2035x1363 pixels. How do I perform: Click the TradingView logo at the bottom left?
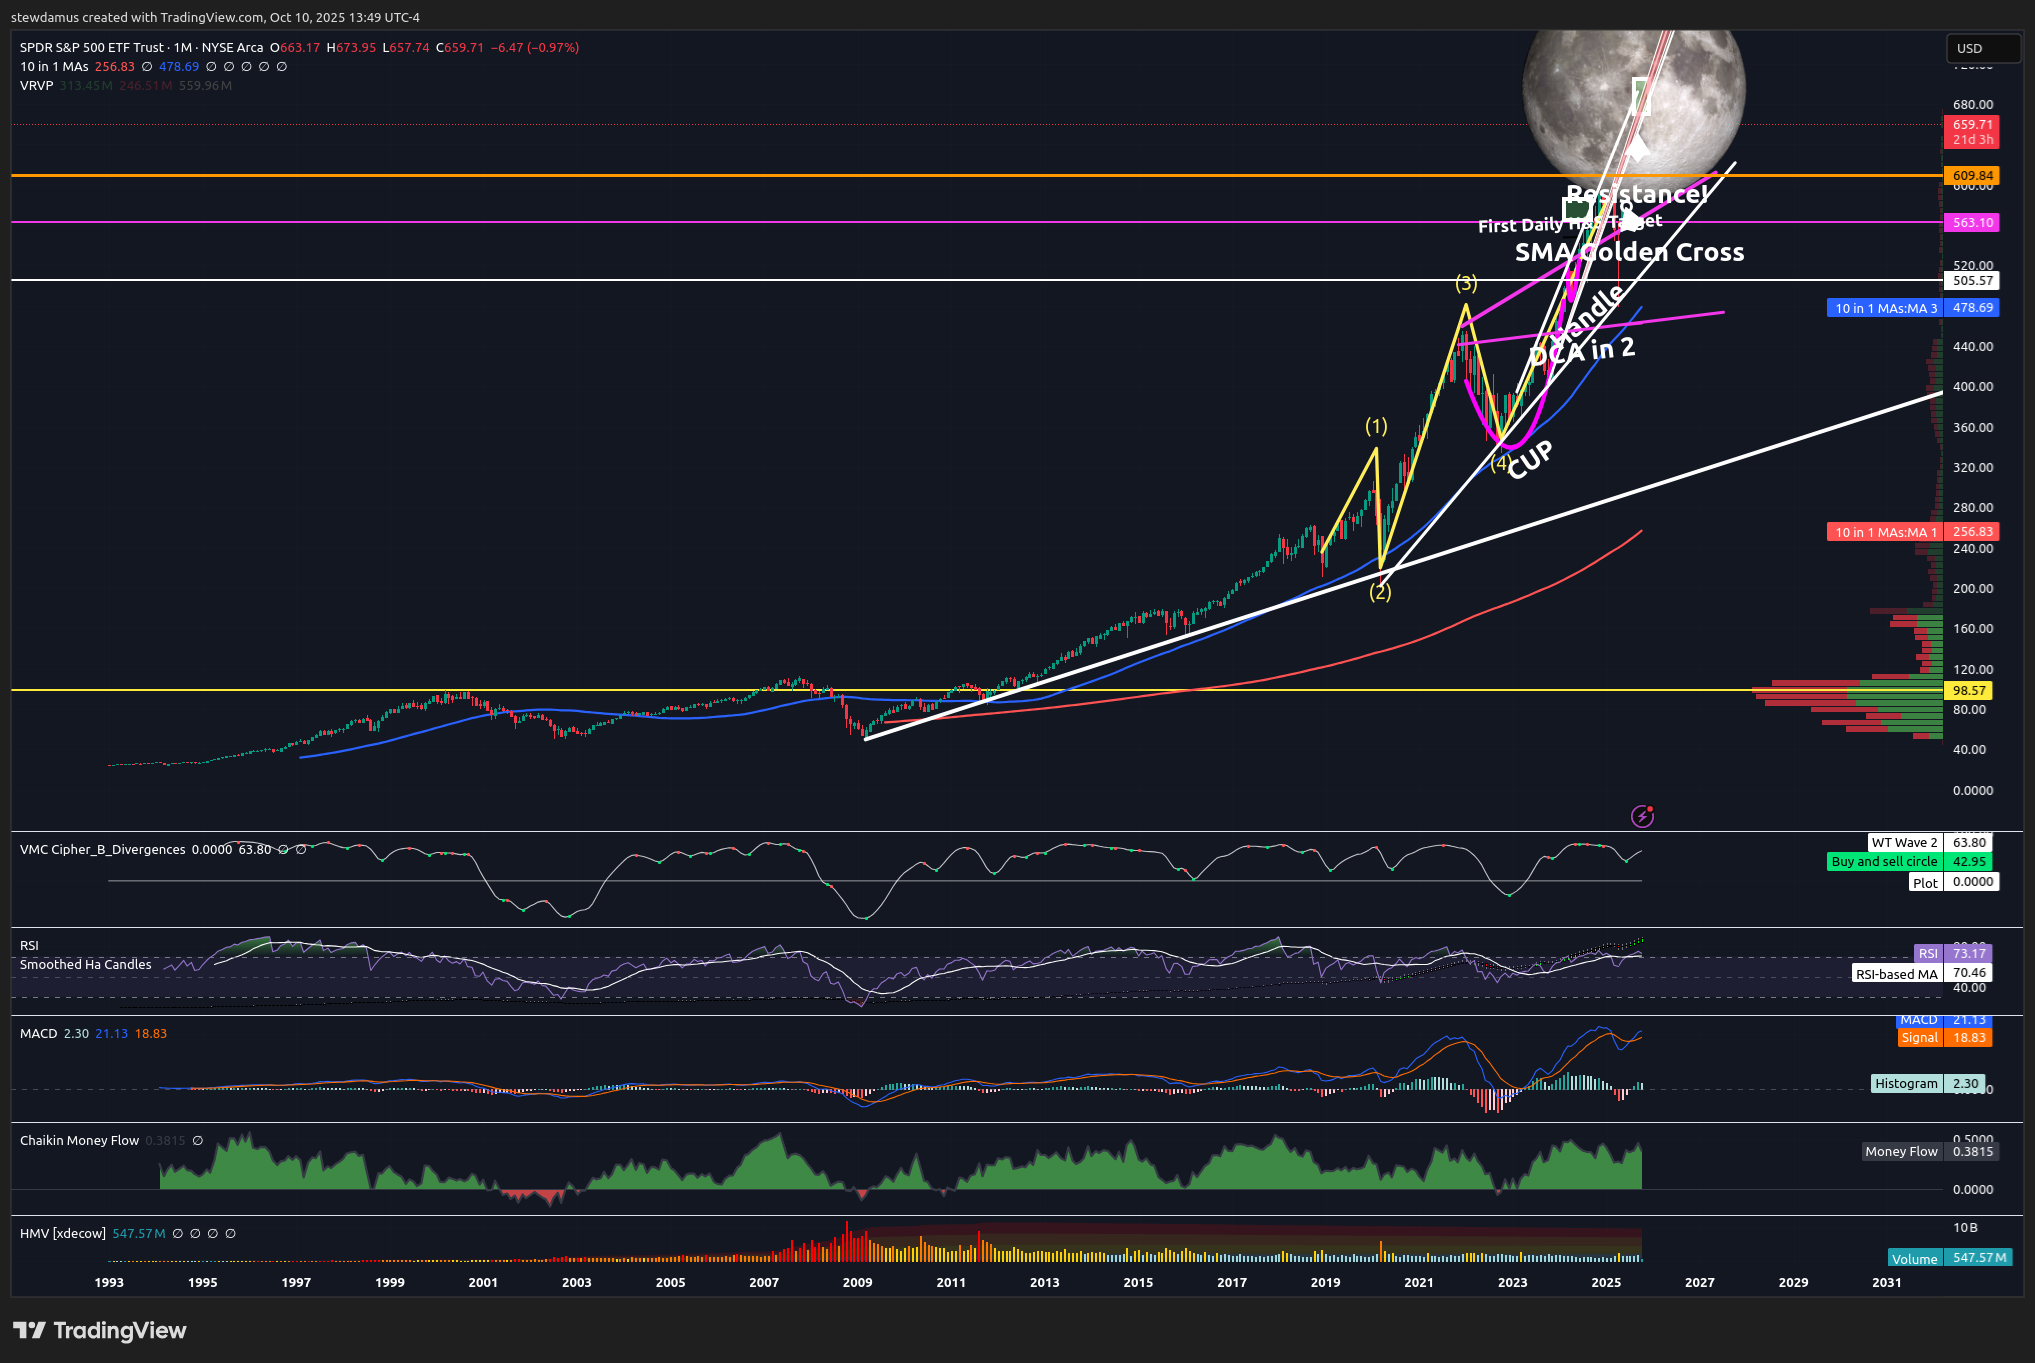pos(100,1330)
